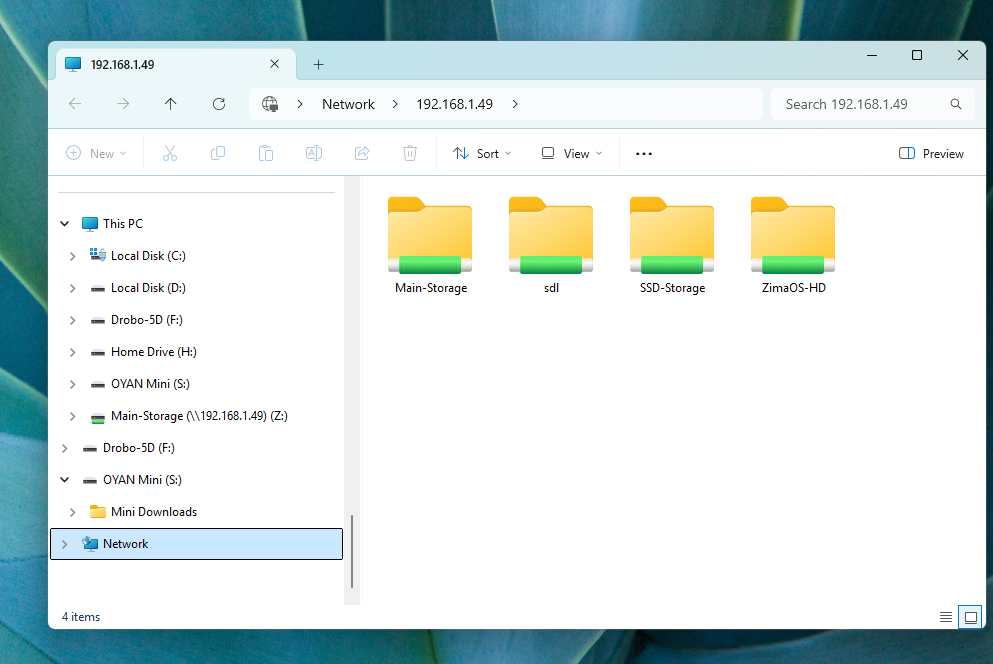The height and width of the screenshot is (664, 993).
Task: Select Drobo-5D (F:) under This PC
Action: click(146, 320)
